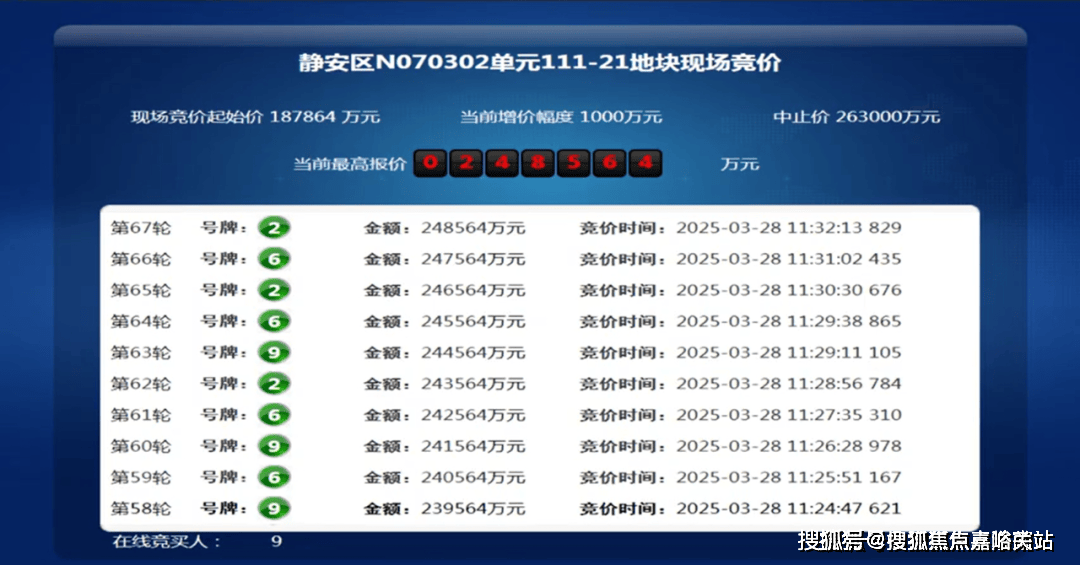Select the current increment value 1000万元
Image resolution: width=1080 pixels, height=565 pixels.
620,117
